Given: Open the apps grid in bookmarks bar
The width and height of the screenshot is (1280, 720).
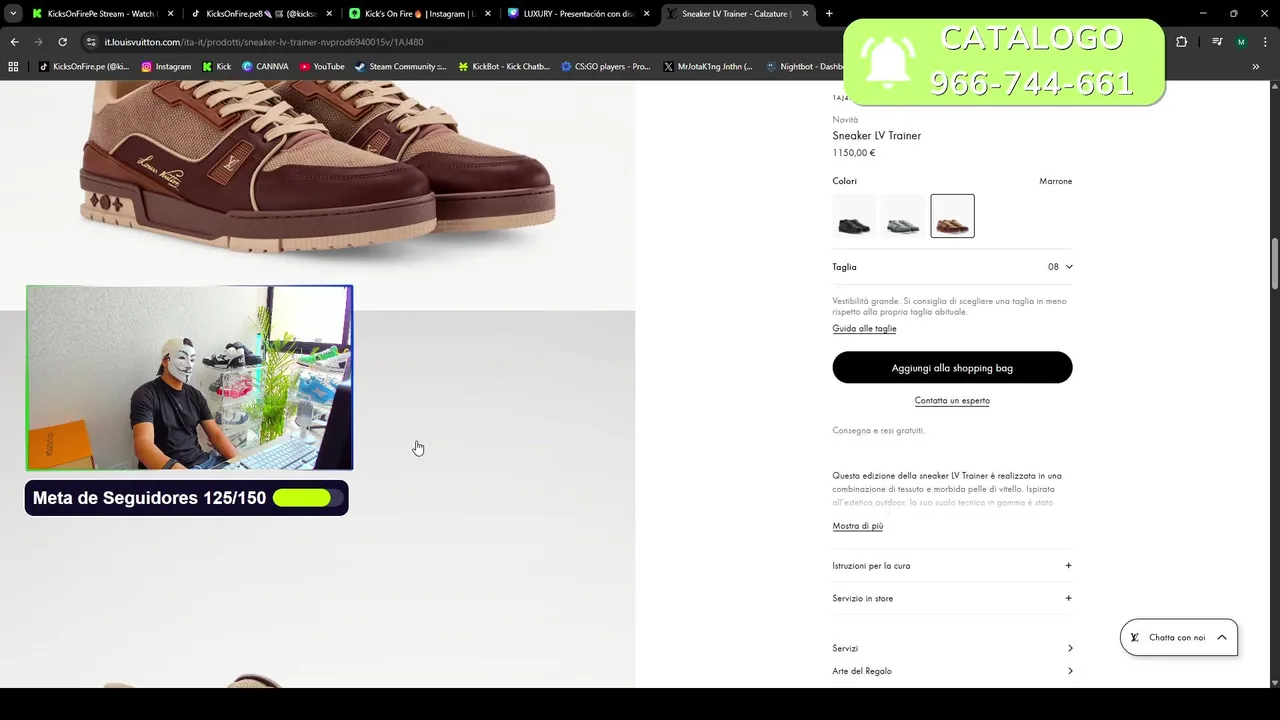Looking at the screenshot, I should click(x=13, y=67).
